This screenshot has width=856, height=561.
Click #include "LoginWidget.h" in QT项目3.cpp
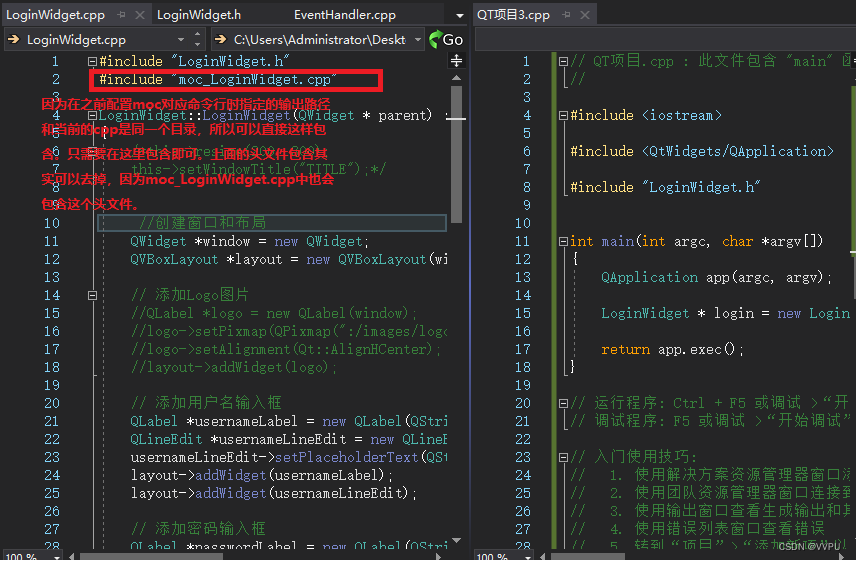tap(665, 187)
